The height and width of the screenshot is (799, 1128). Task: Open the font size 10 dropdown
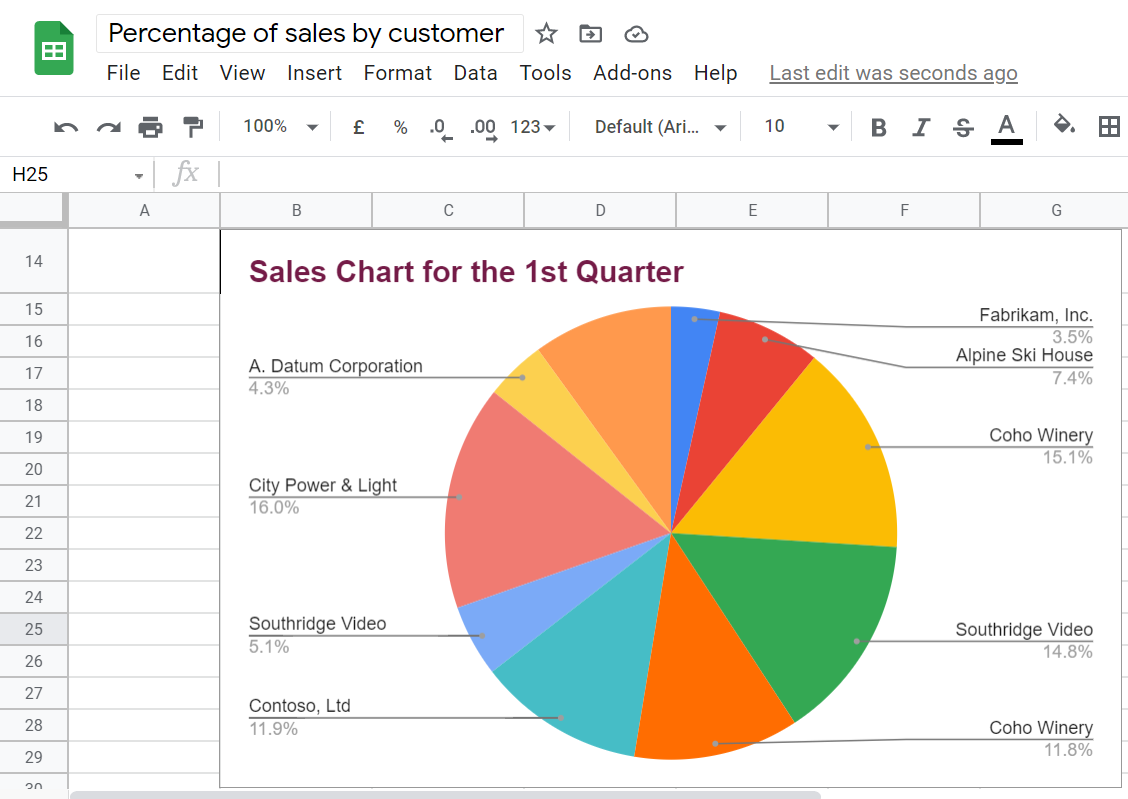[x=801, y=127]
